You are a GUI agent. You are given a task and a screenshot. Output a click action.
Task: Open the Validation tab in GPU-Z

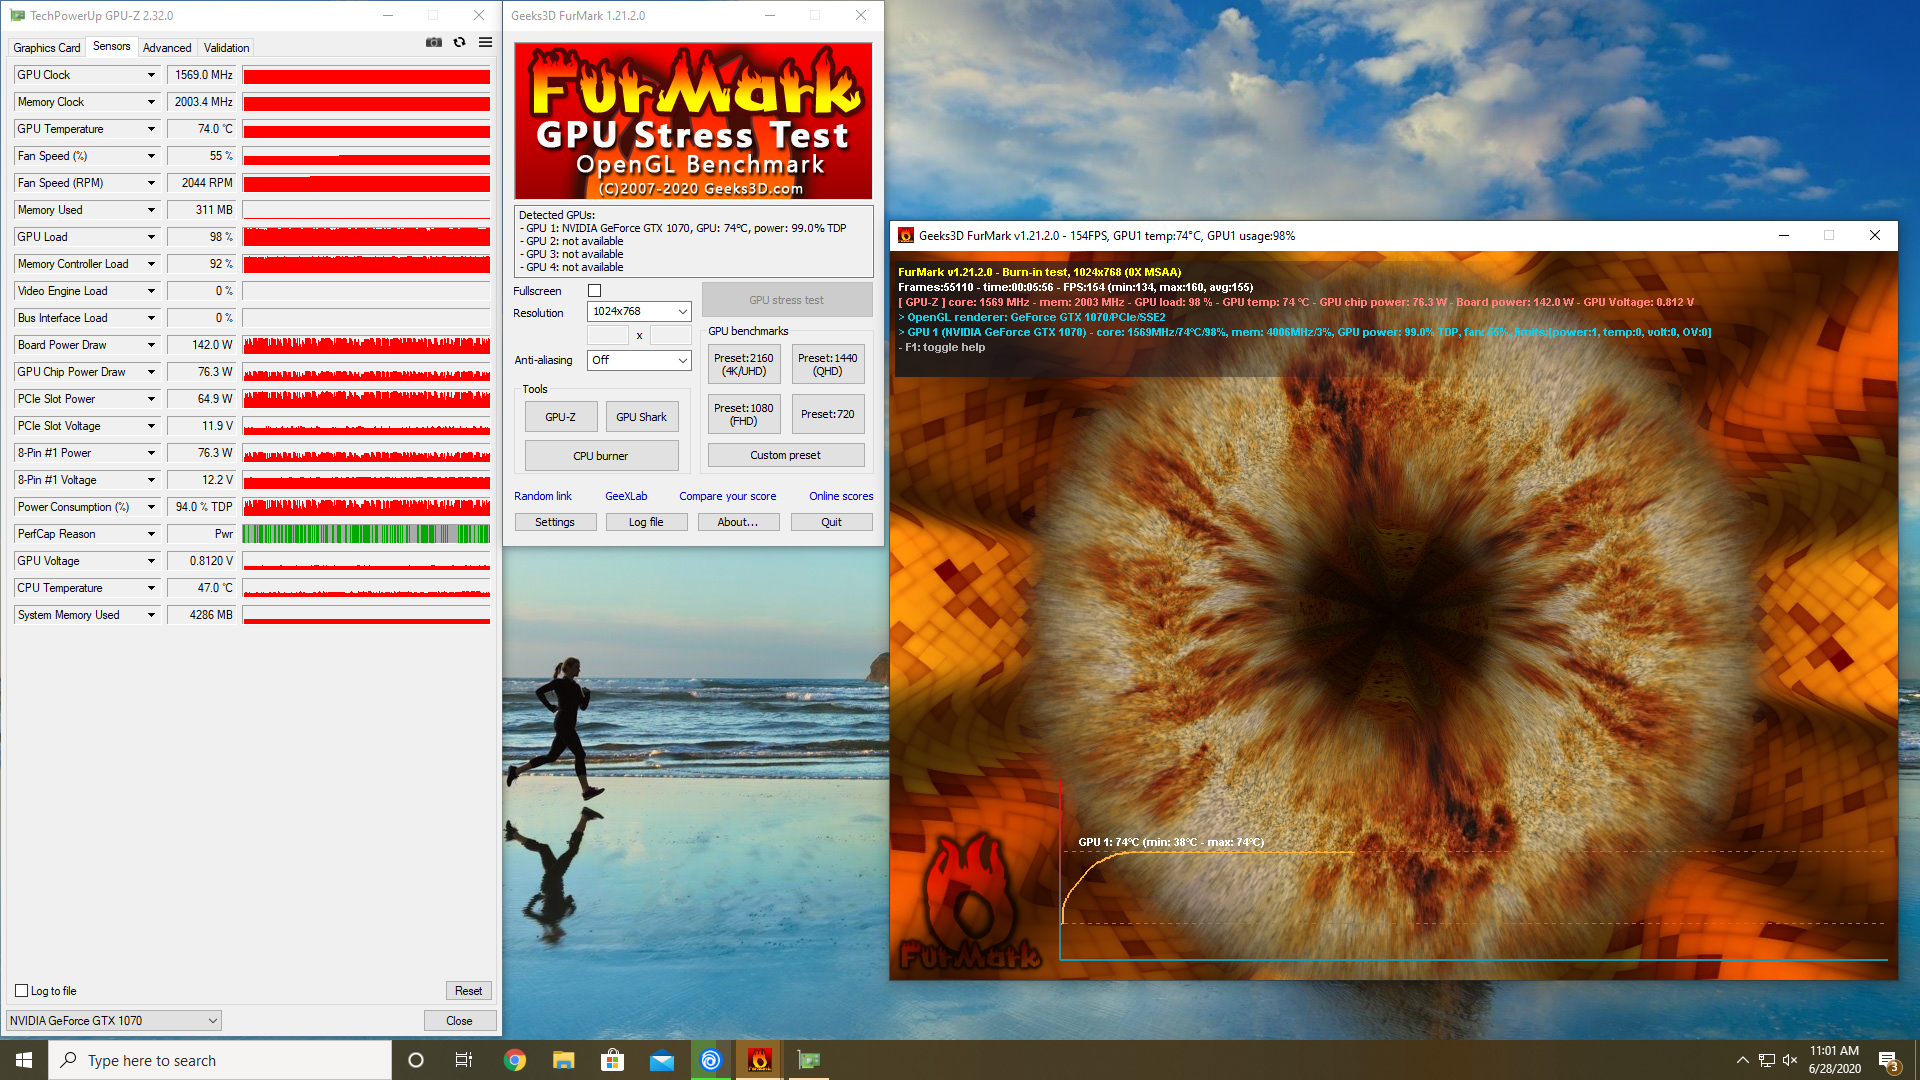[227, 48]
